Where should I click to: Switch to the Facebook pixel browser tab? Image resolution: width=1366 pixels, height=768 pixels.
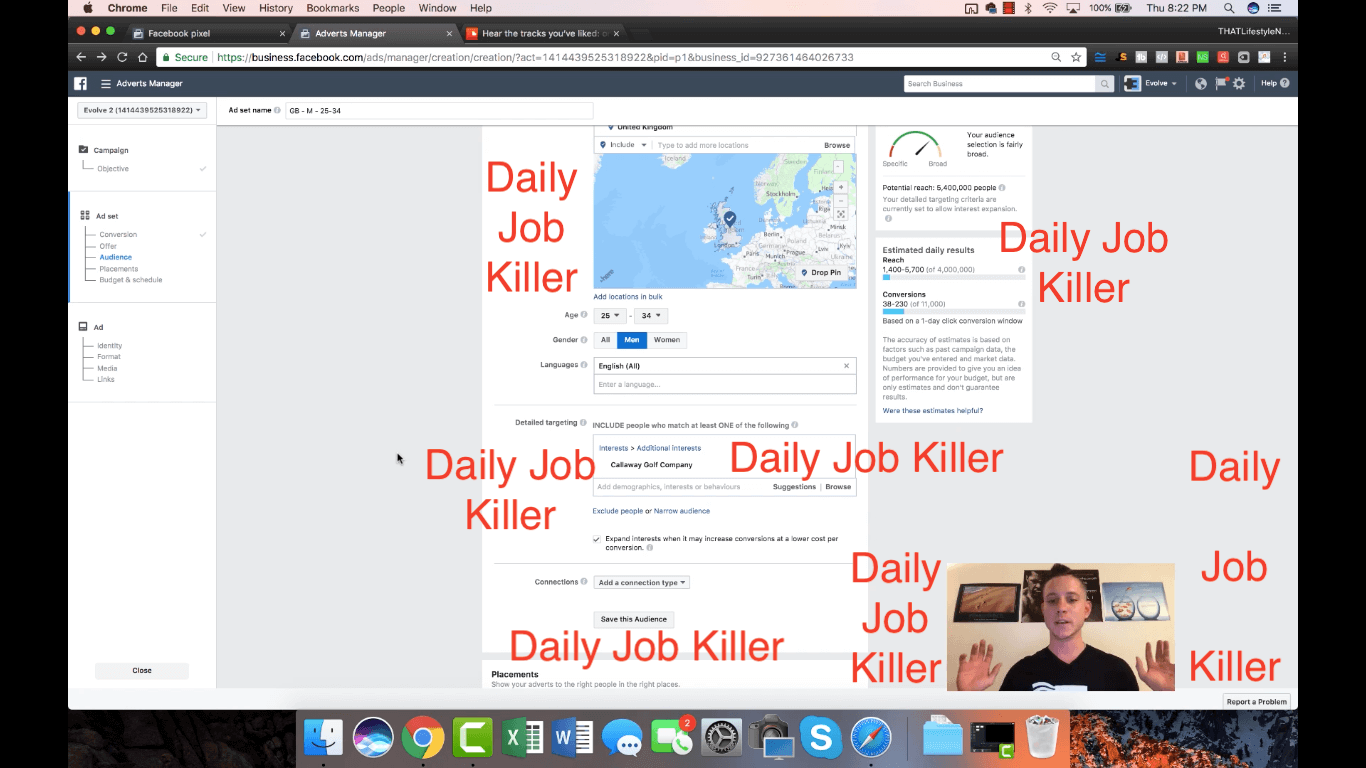(x=208, y=33)
